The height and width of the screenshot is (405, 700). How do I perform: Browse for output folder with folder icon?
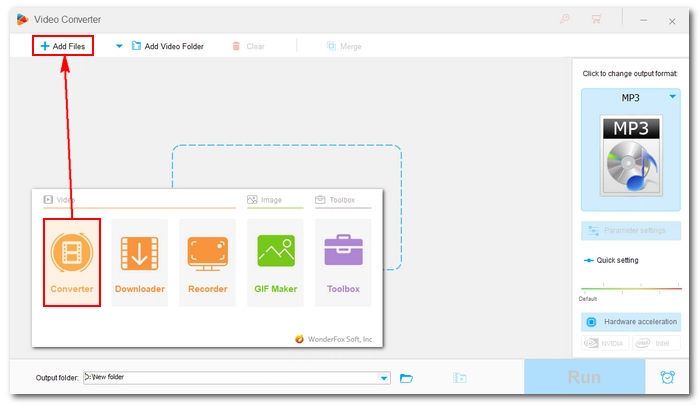(x=407, y=378)
